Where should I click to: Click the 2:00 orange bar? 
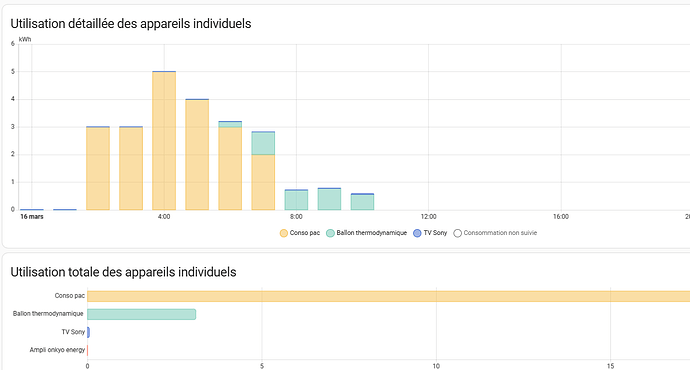(x=98, y=169)
